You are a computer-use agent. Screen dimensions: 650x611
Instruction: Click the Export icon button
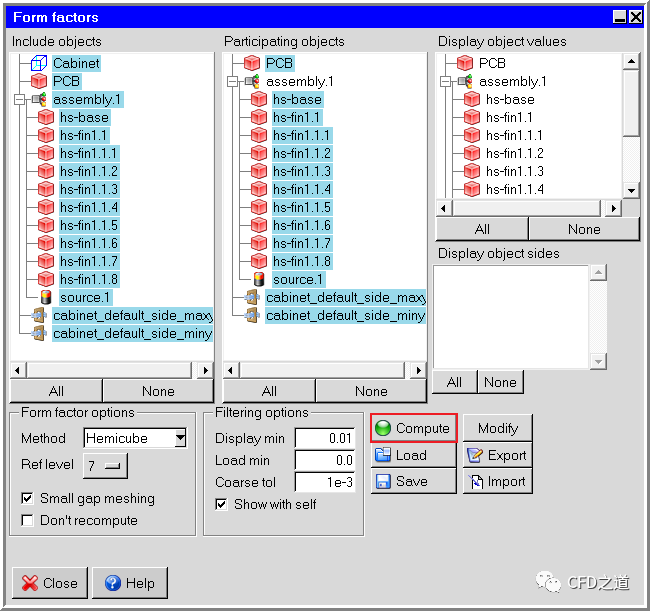pyautogui.click(x=474, y=455)
